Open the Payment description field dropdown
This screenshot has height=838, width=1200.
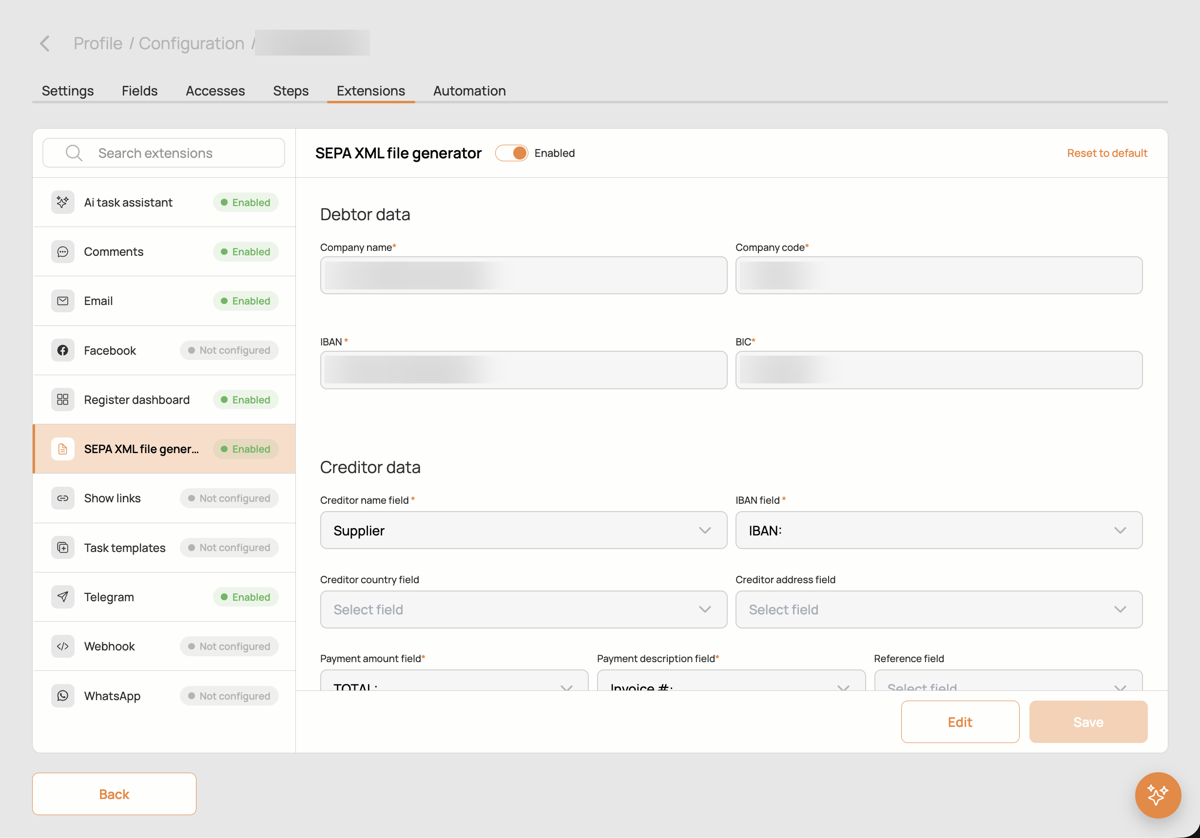tap(731, 680)
